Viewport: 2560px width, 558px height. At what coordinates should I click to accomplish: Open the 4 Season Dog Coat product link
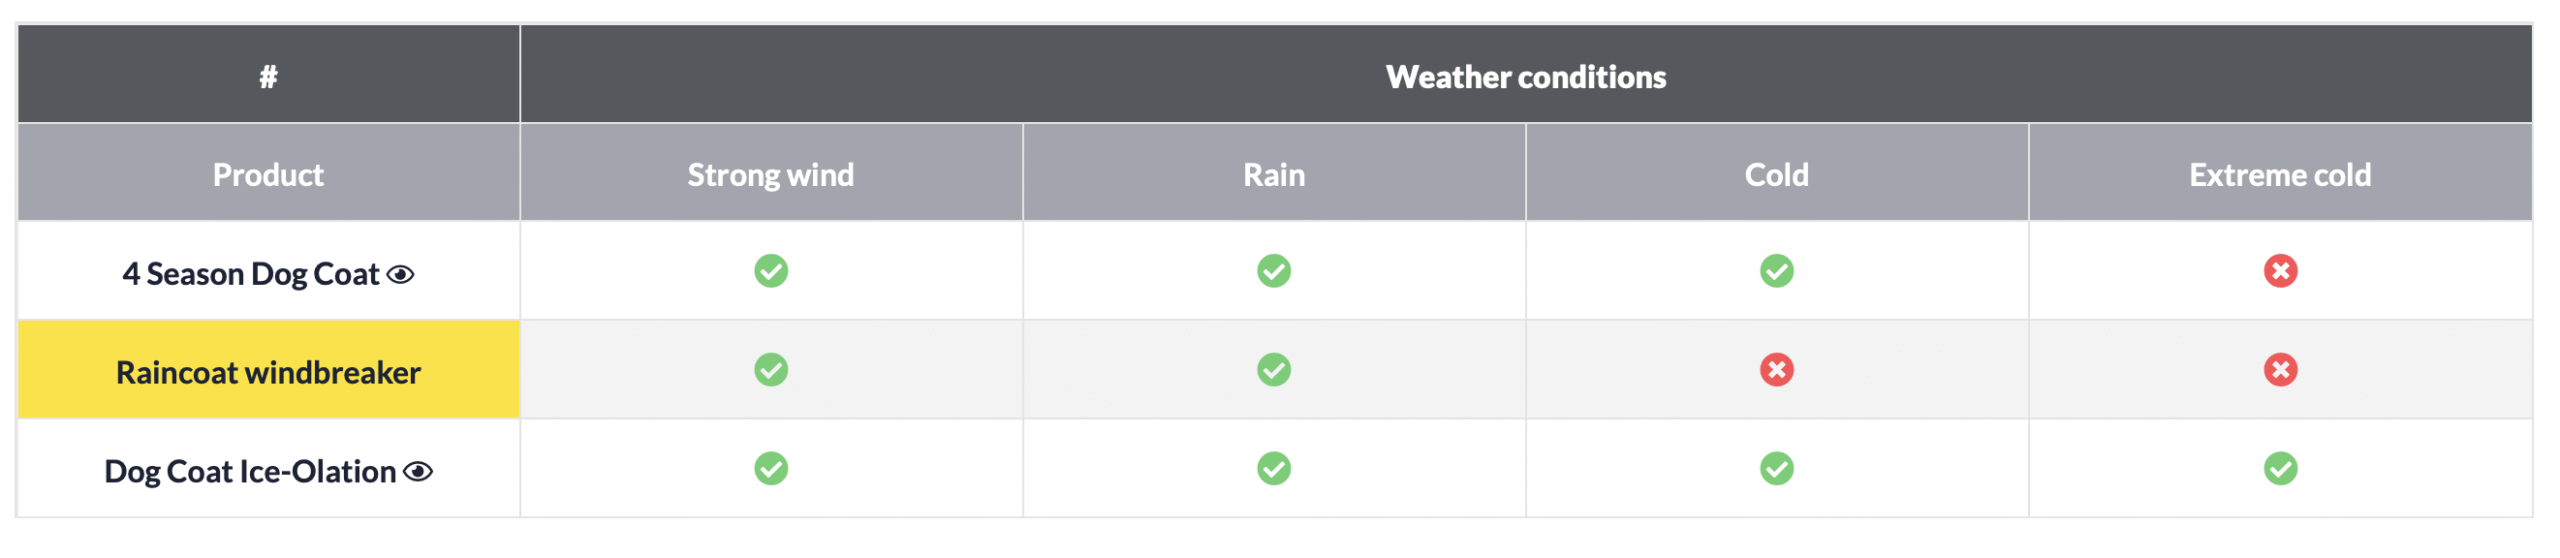pos(251,274)
